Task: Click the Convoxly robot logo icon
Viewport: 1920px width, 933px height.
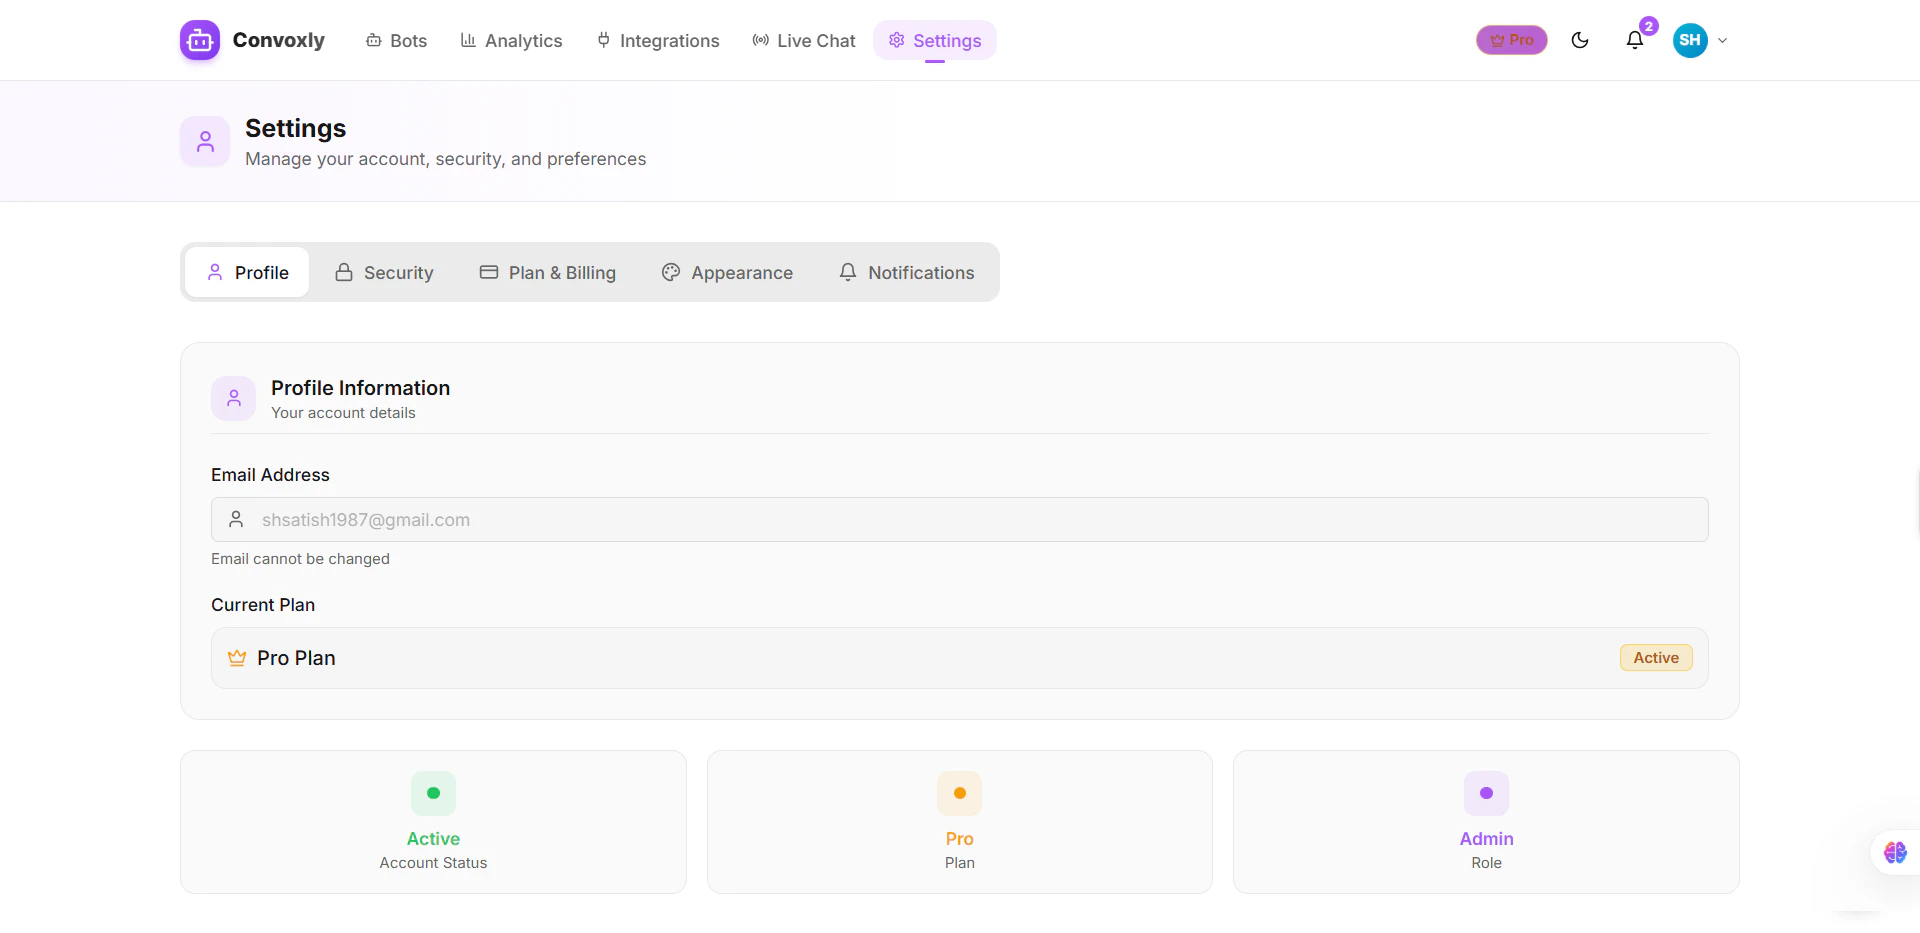Action: (x=200, y=40)
